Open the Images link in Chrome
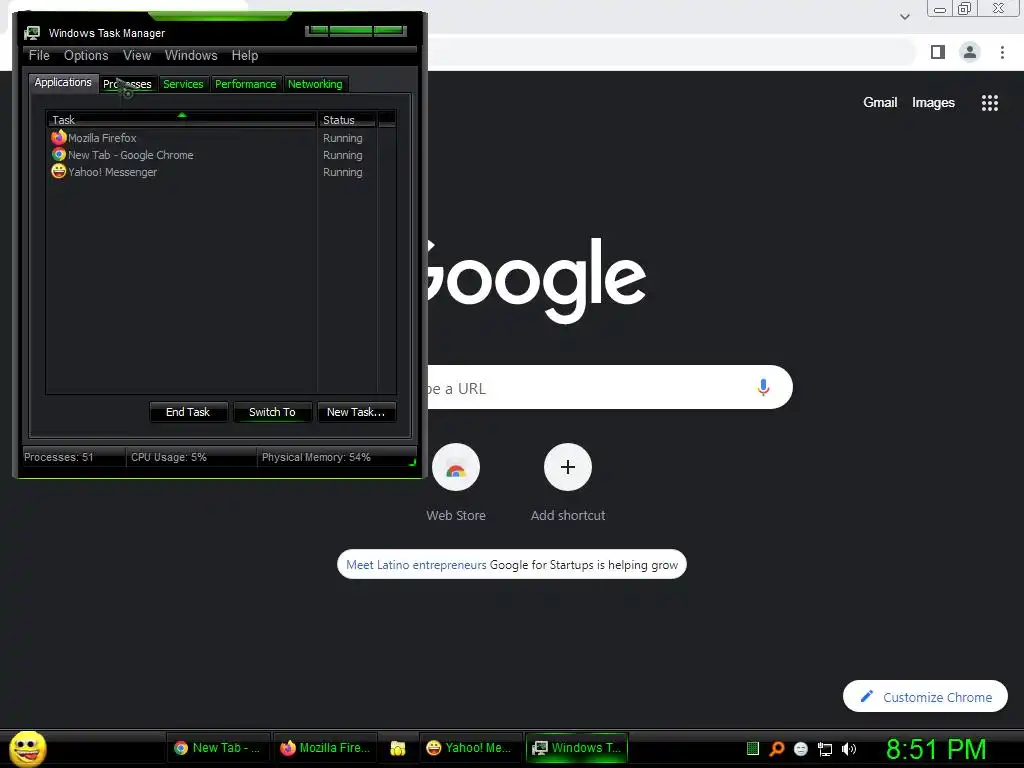 (x=933, y=103)
